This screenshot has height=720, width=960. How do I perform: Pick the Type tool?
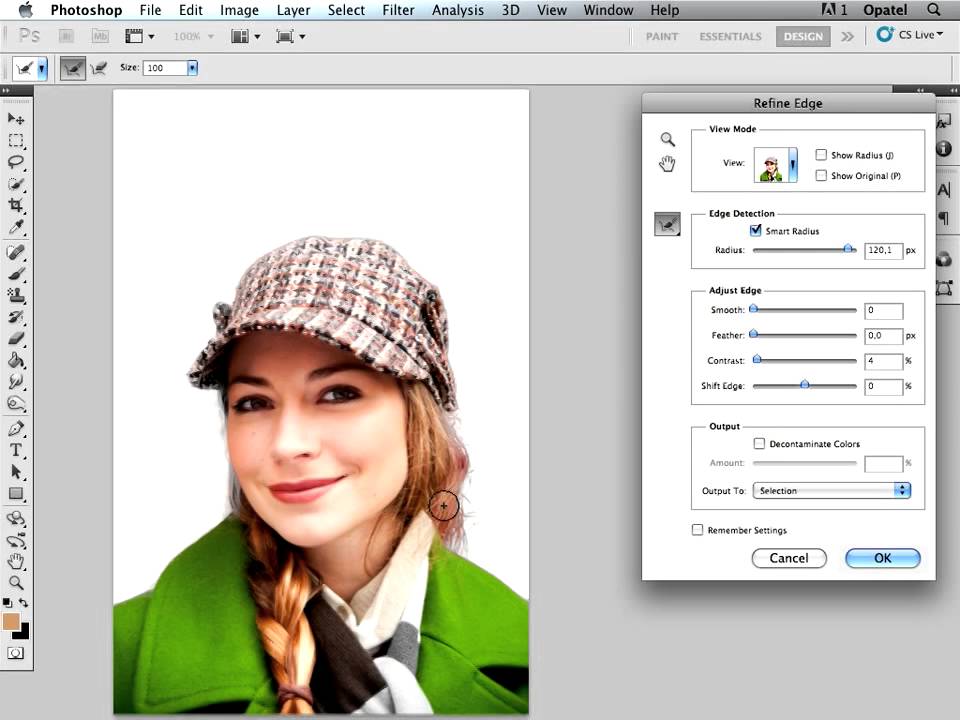(17, 450)
